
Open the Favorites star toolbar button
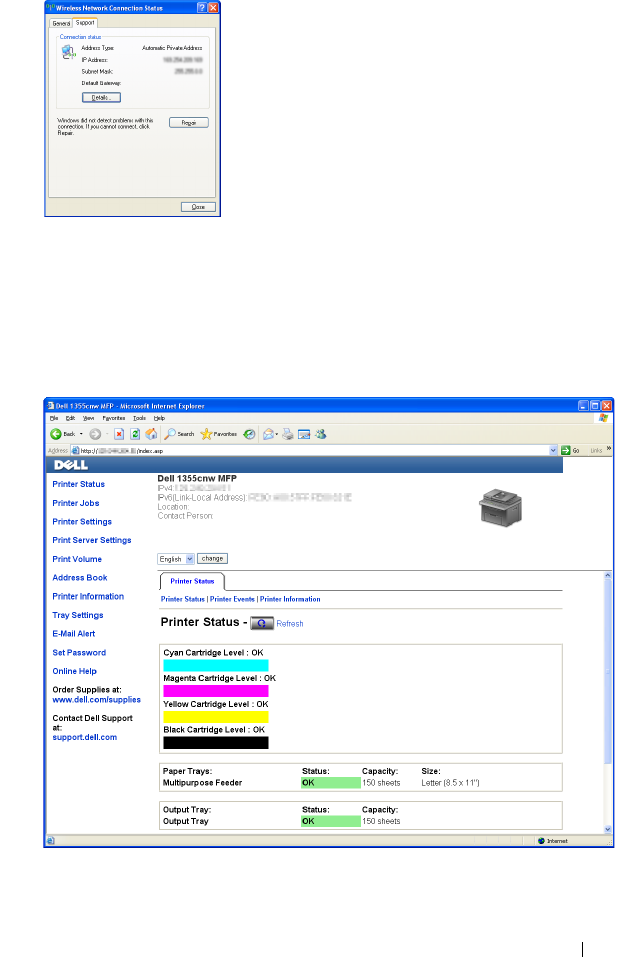tap(219, 434)
